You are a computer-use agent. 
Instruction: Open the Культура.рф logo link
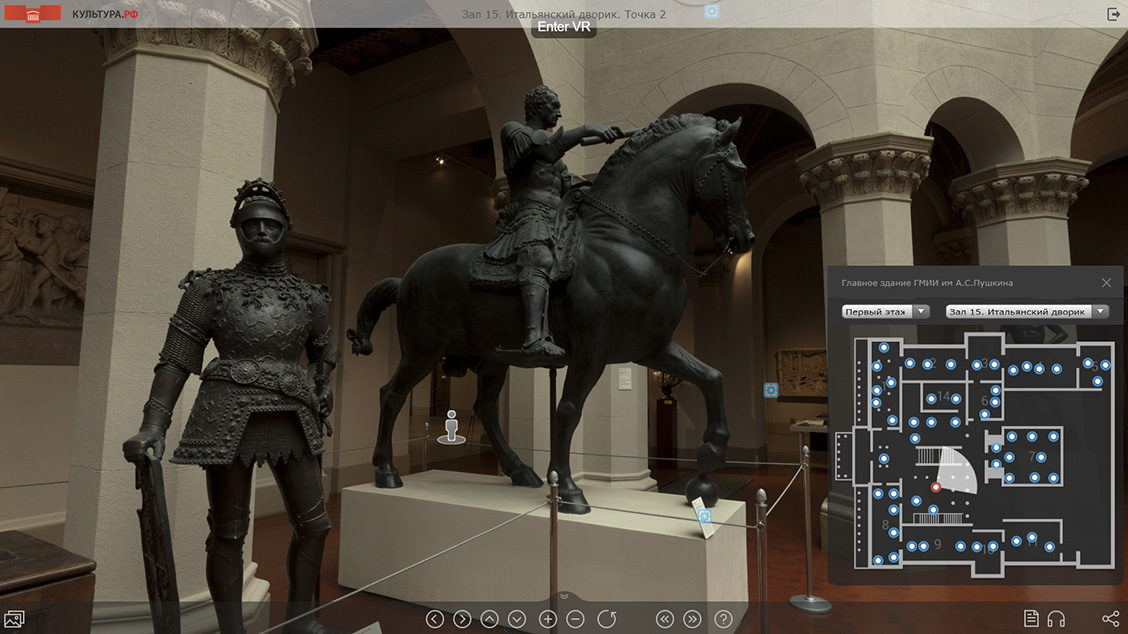pyautogui.click(x=105, y=14)
